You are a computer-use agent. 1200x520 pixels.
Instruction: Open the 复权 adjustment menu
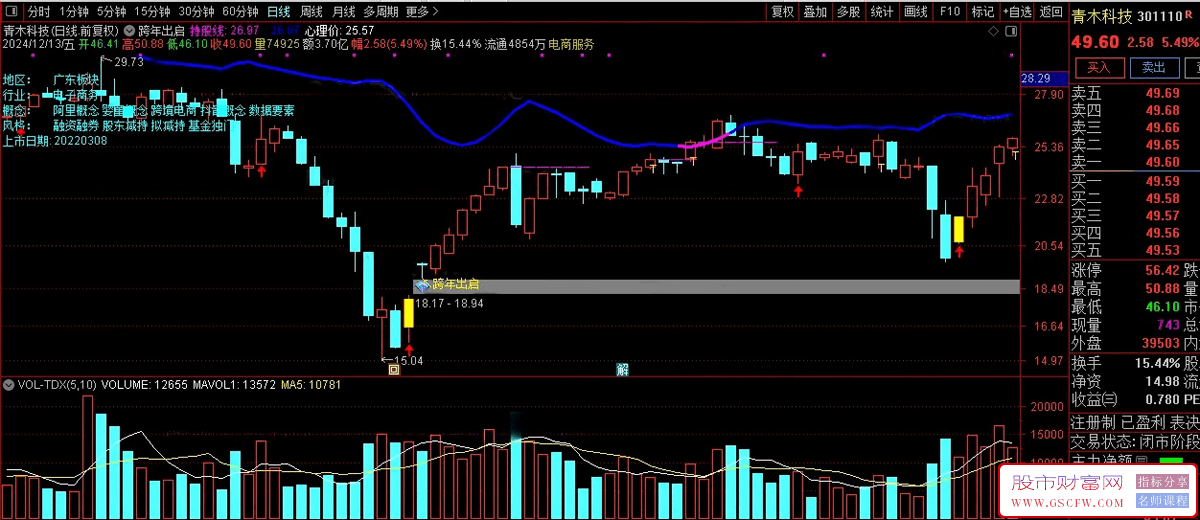[x=782, y=12]
